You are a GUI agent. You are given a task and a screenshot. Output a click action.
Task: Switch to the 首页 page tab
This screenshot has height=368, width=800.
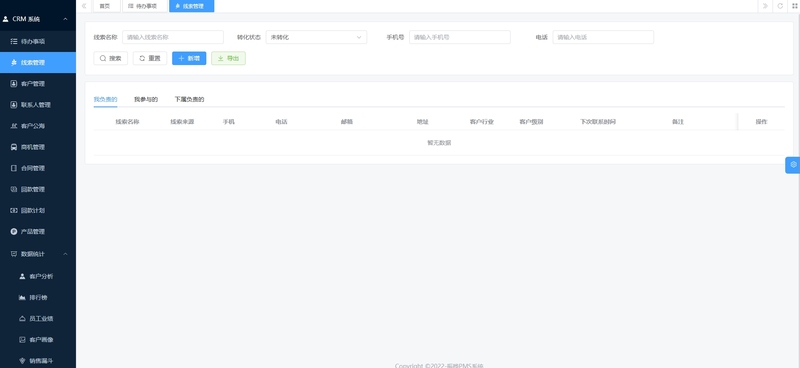pyautogui.click(x=106, y=6)
